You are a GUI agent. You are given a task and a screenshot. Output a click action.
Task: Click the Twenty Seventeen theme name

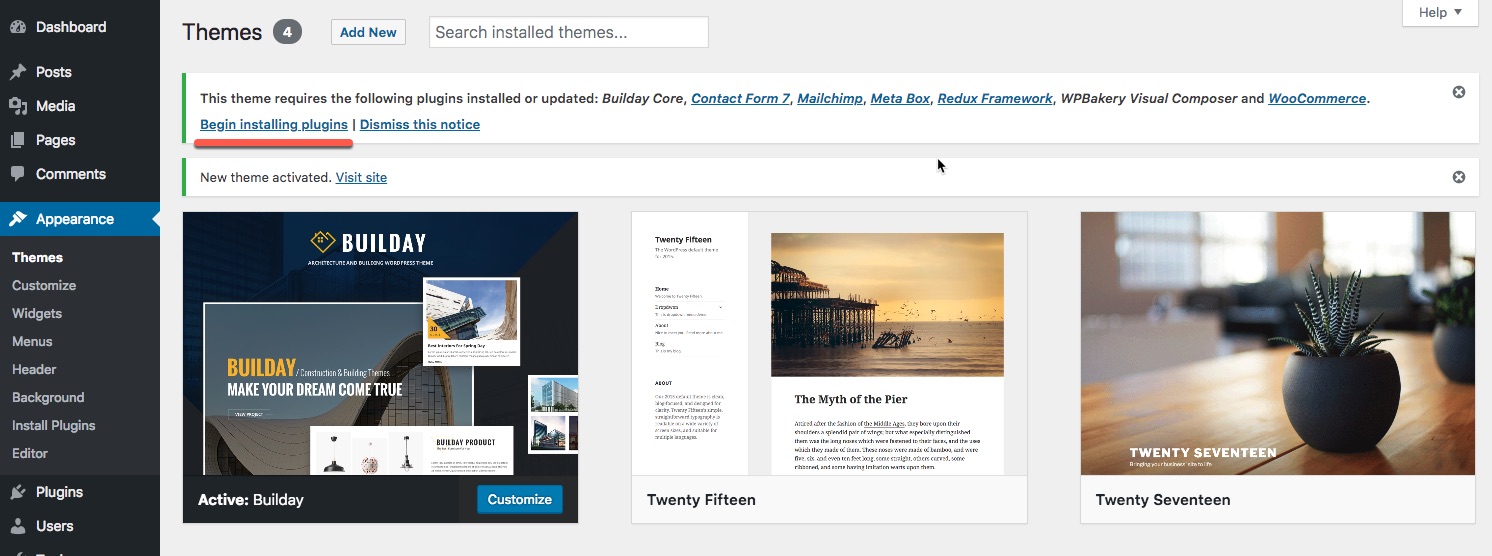coord(1163,499)
